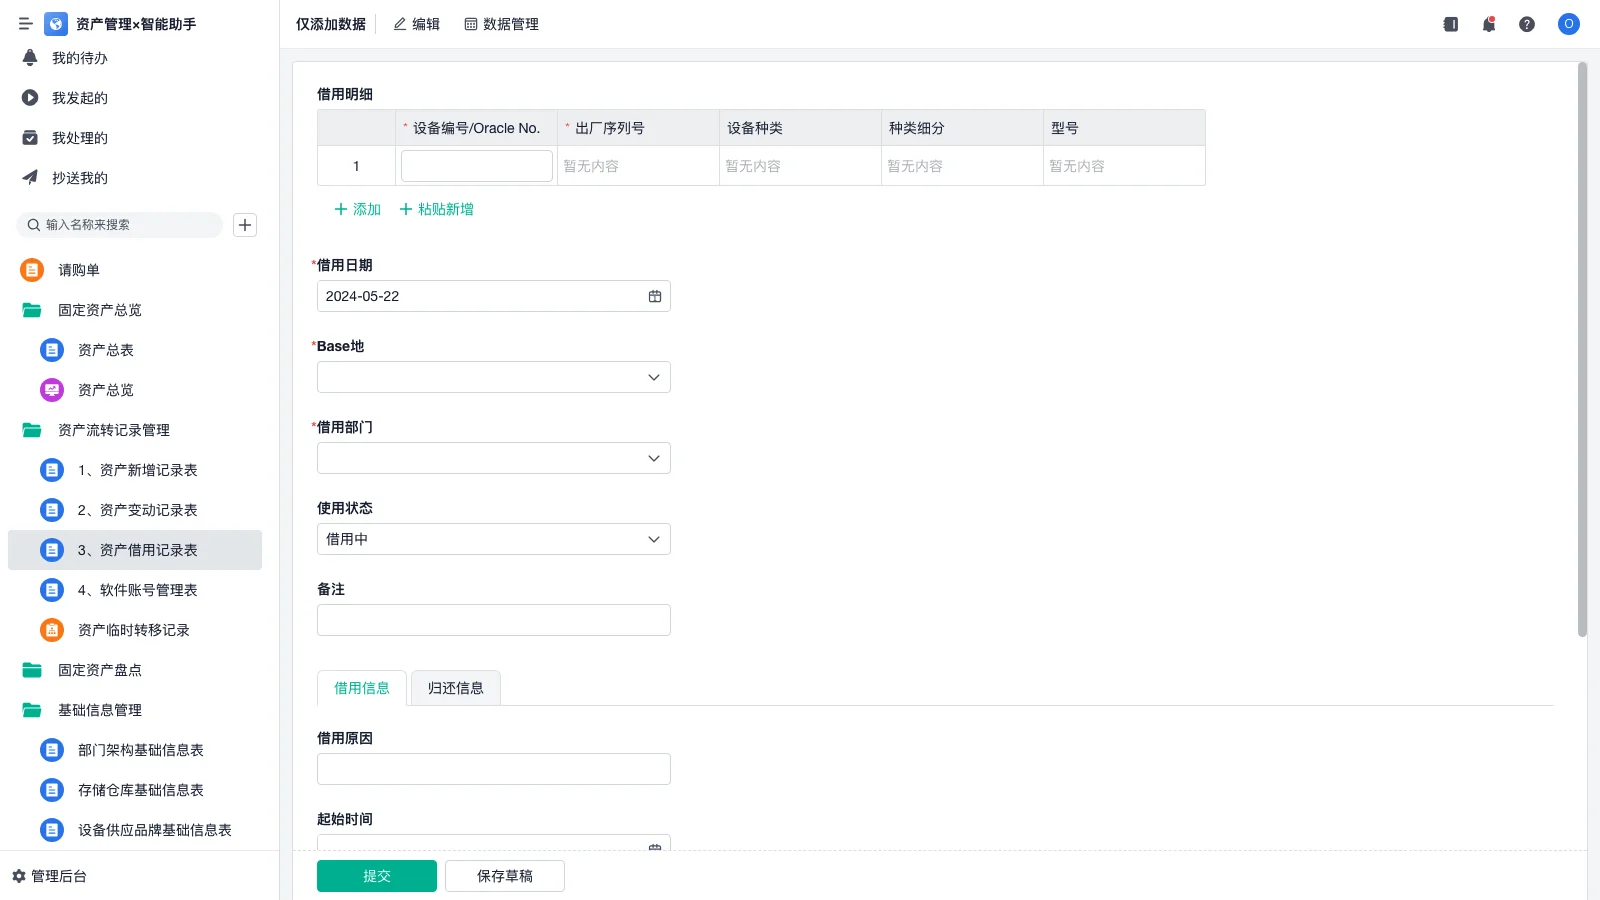Open the calendar icon in 借用日期 field

coord(655,296)
